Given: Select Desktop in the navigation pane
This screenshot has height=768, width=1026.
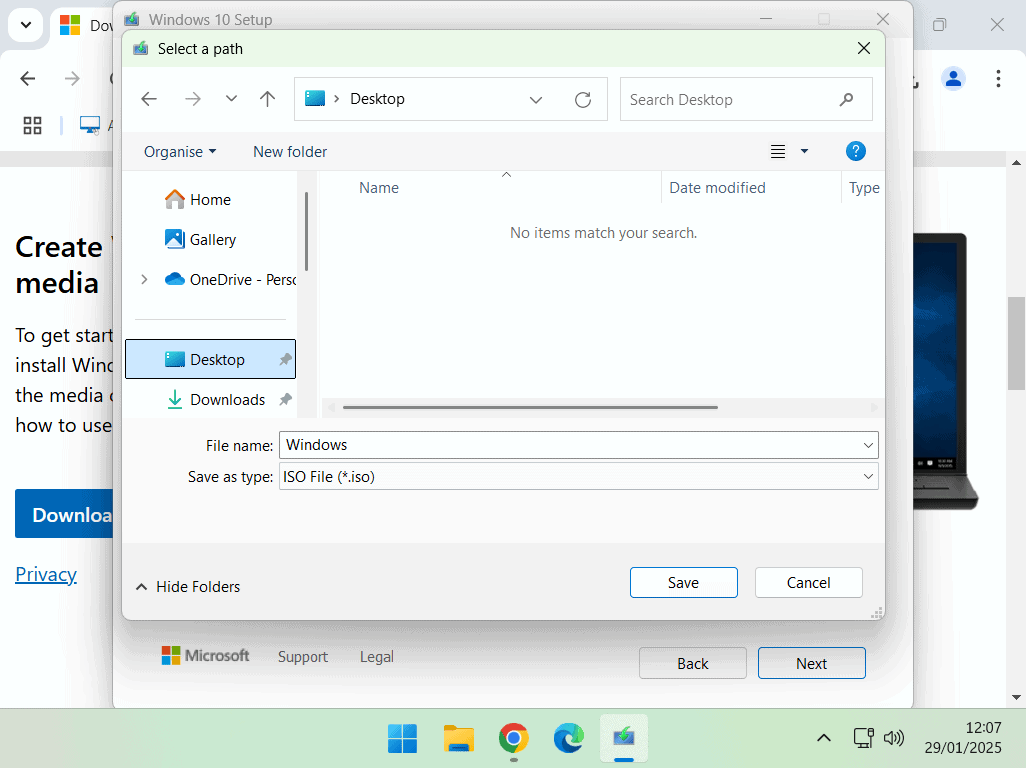Looking at the screenshot, I should tap(210, 359).
